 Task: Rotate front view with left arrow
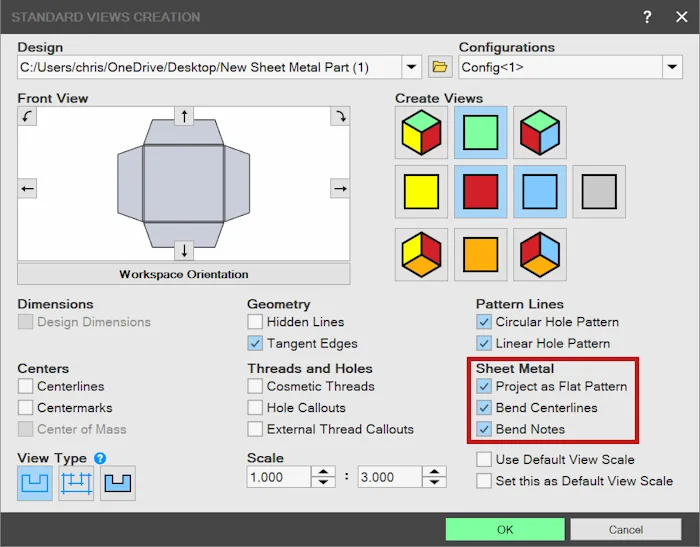point(27,188)
